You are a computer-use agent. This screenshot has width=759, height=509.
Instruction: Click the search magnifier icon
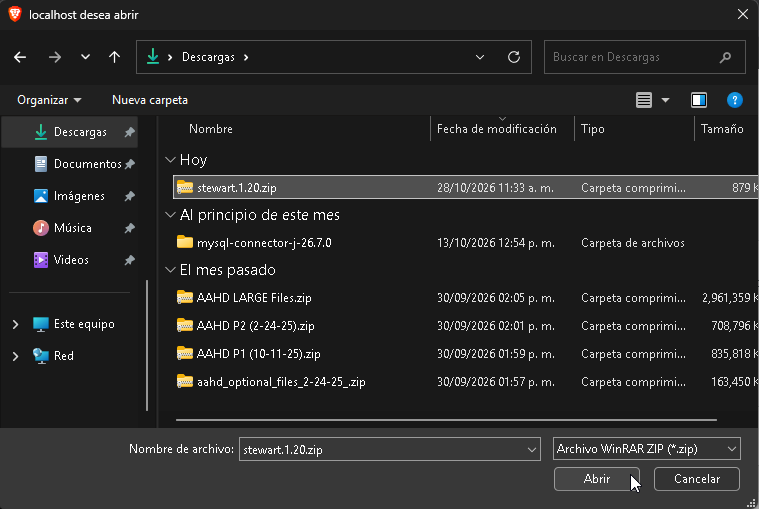pos(725,58)
